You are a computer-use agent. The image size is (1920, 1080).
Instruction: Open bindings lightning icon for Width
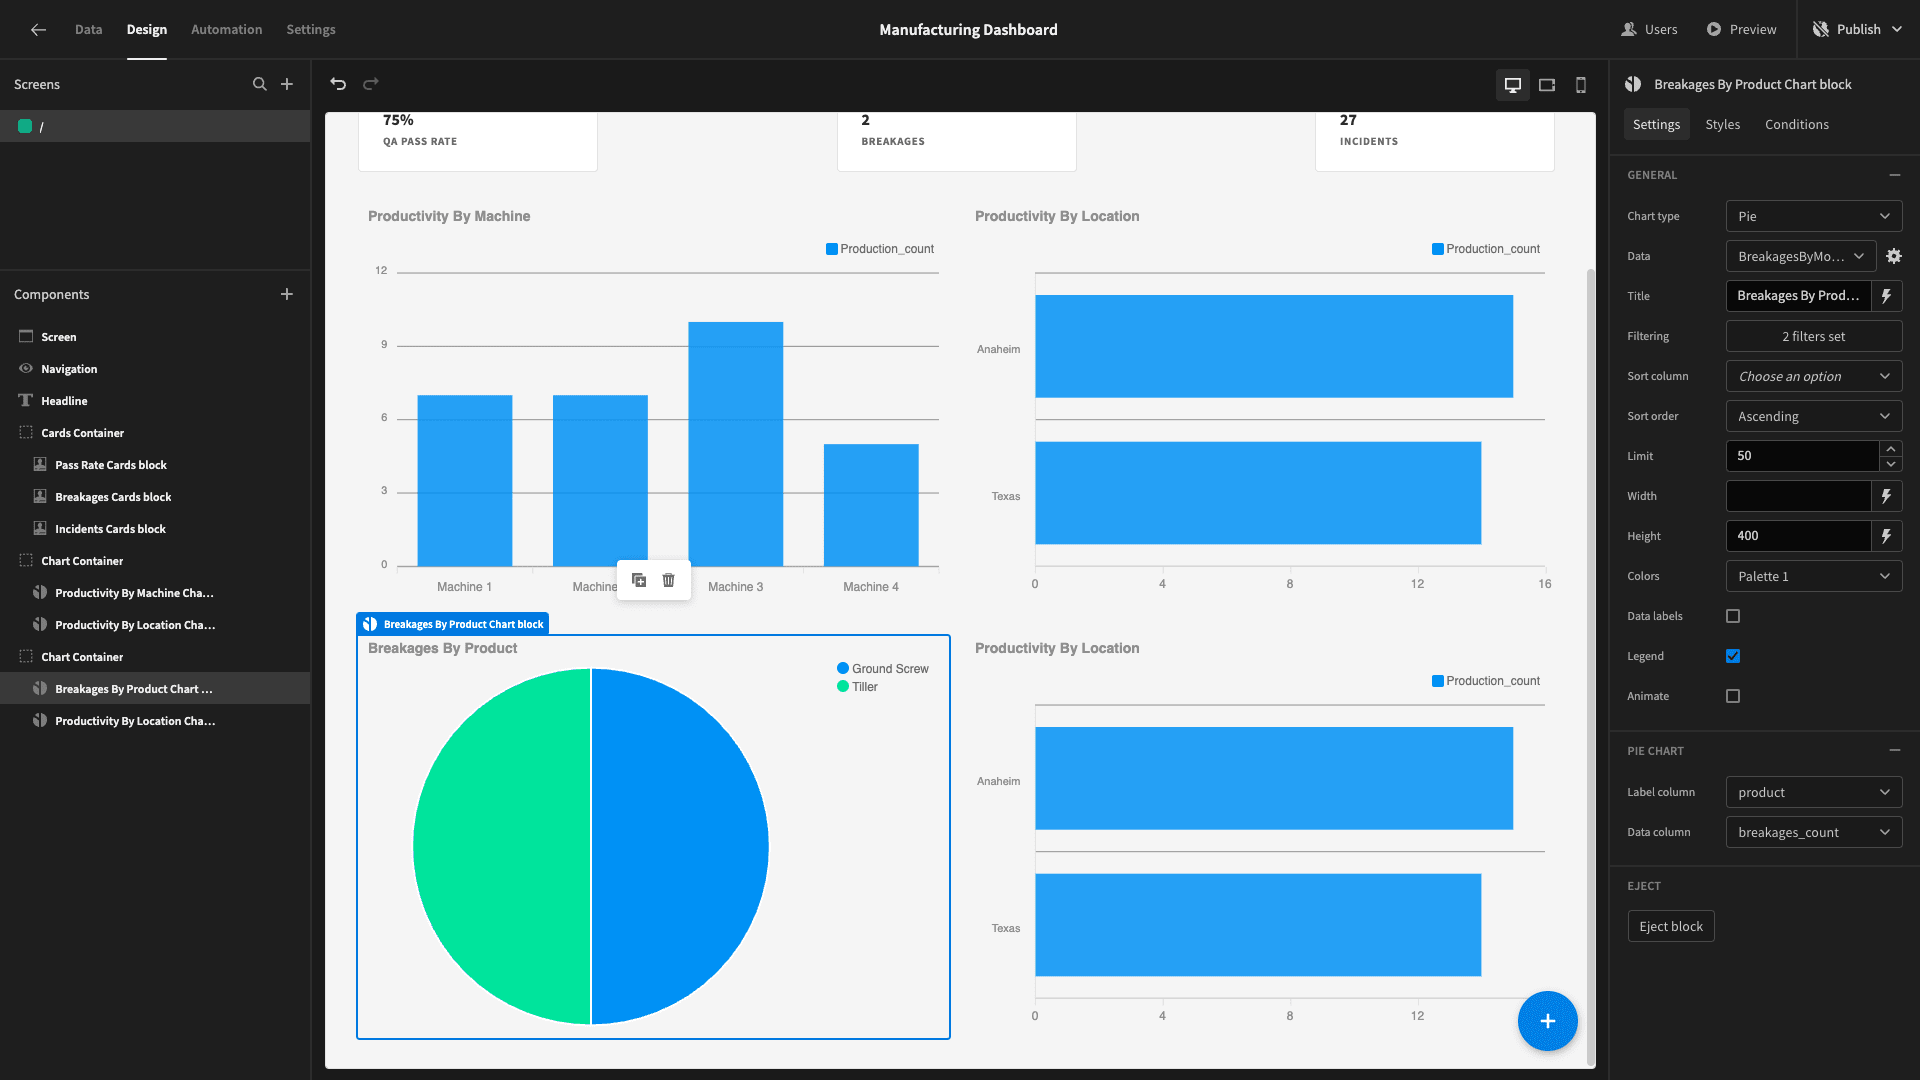[x=1887, y=496]
